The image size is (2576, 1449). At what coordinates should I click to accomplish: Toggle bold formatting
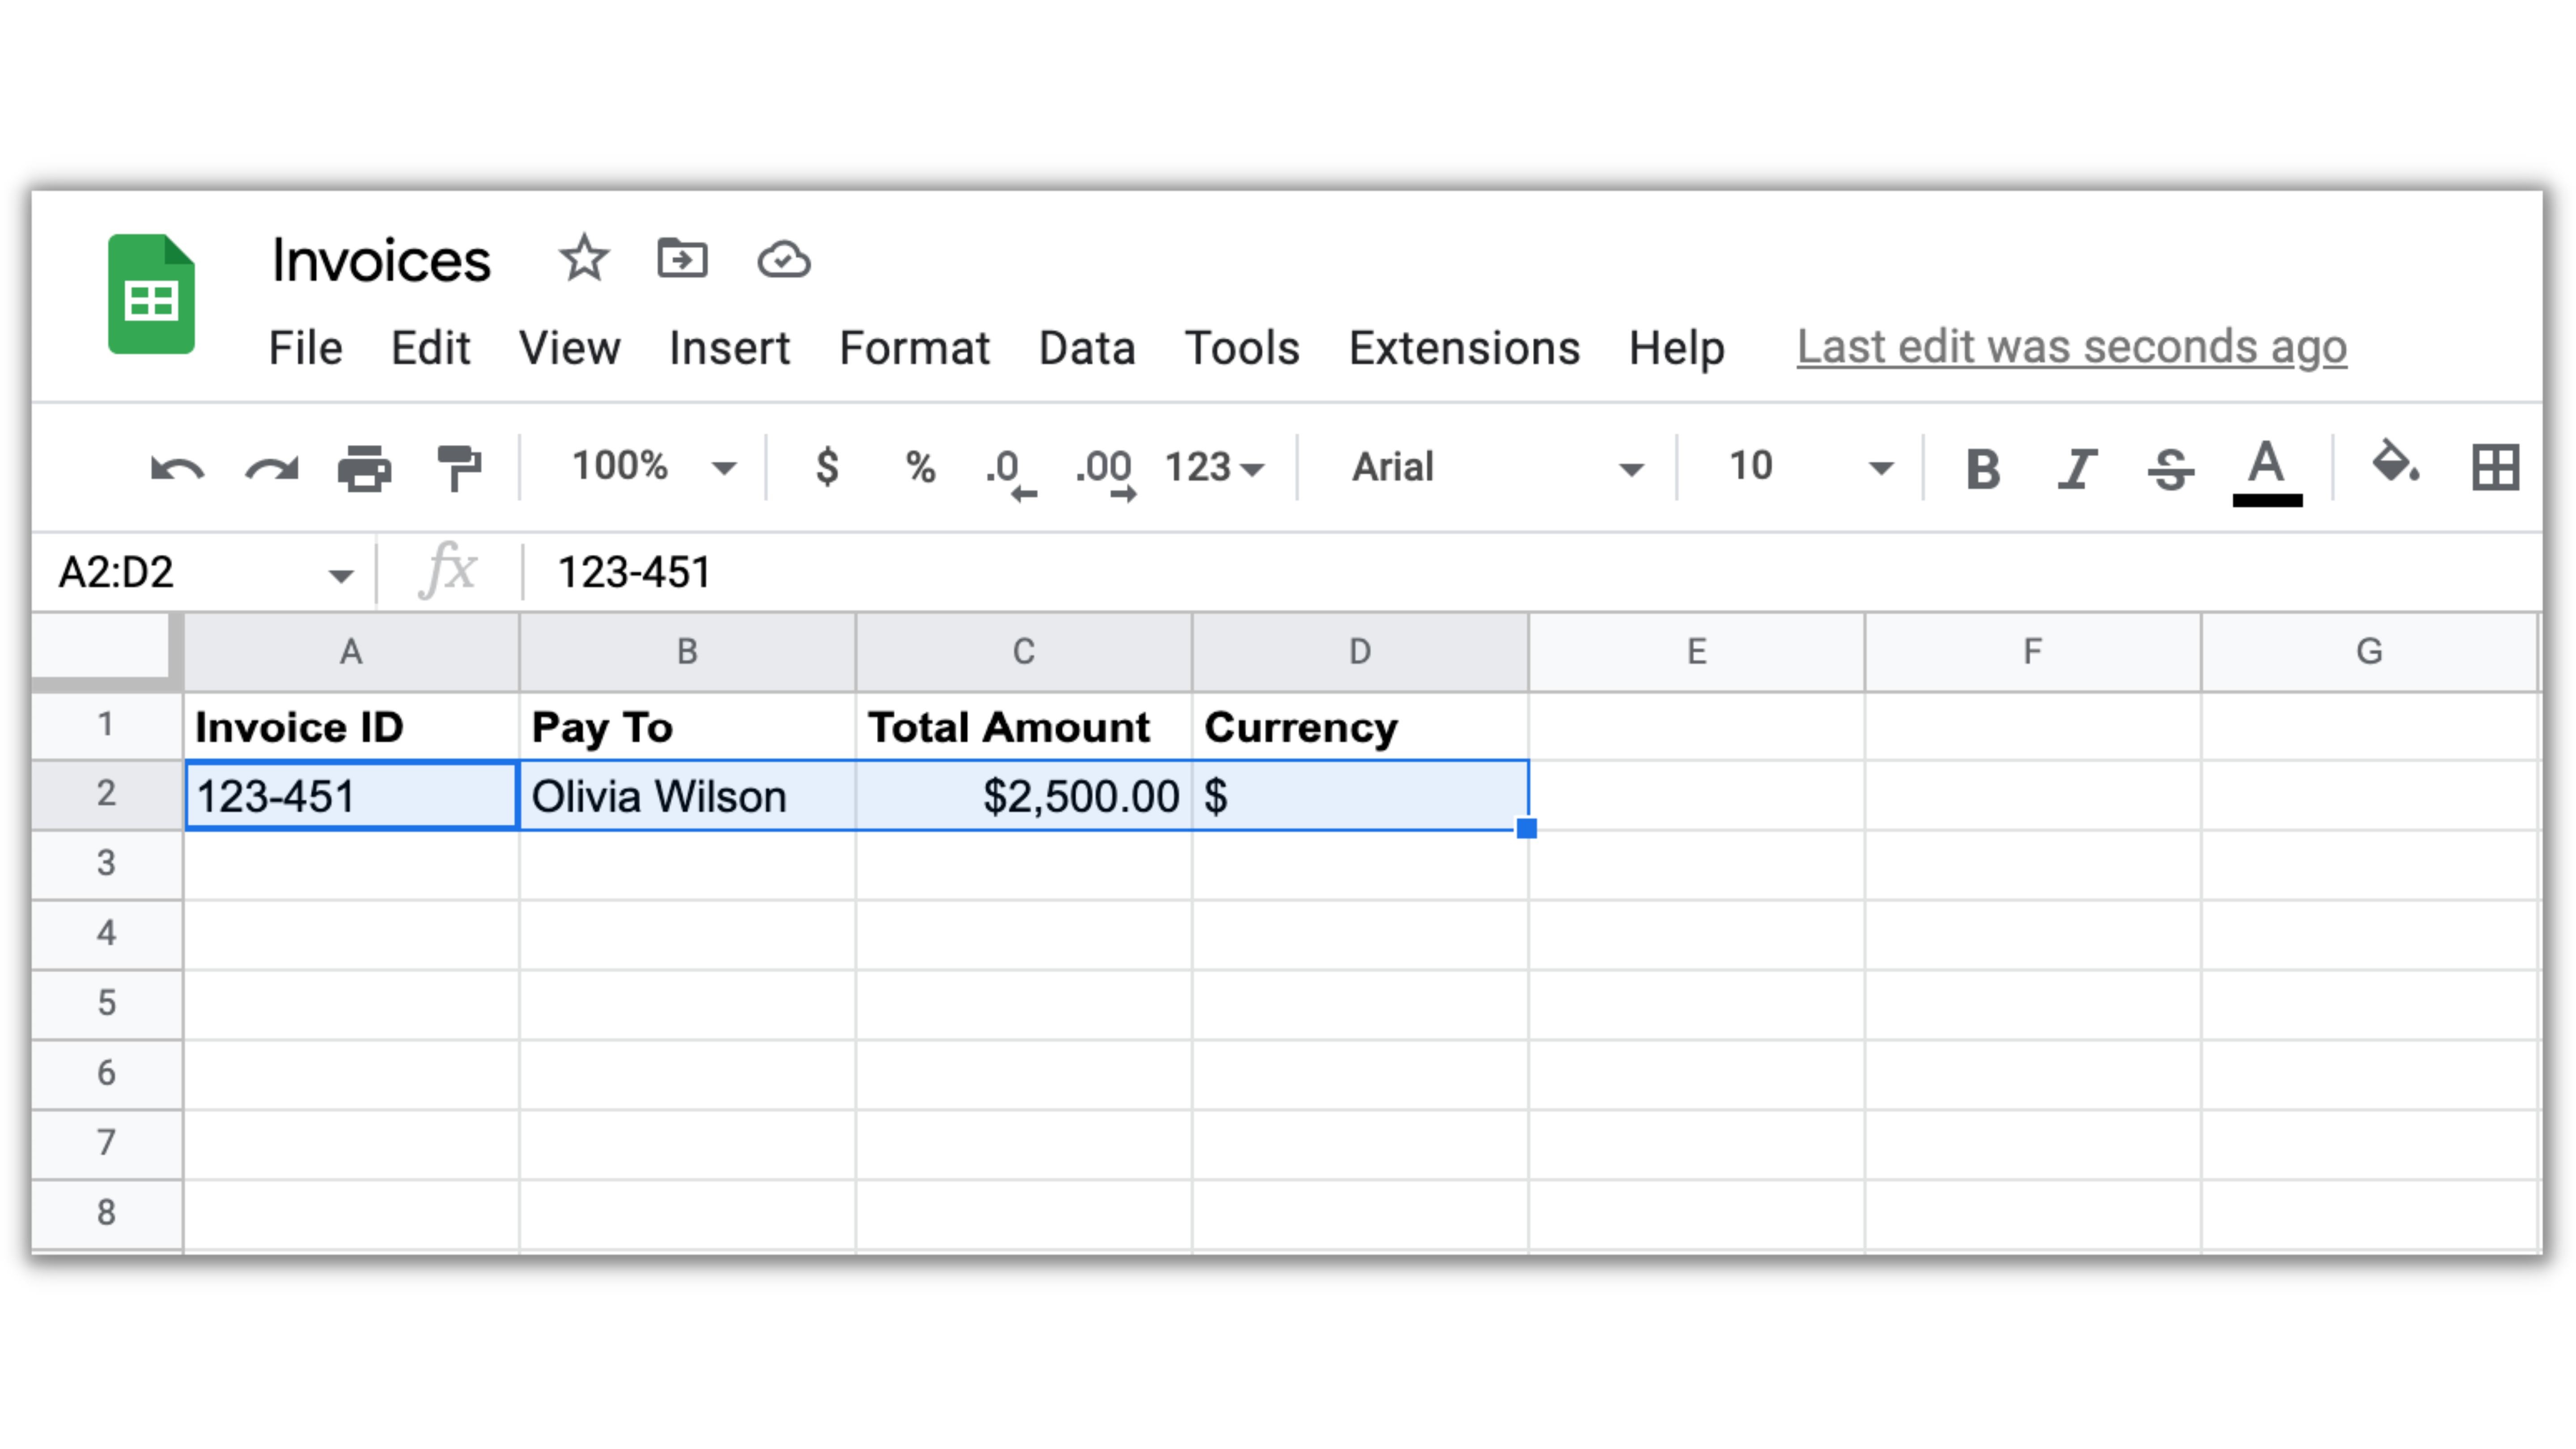click(1982, 468)
